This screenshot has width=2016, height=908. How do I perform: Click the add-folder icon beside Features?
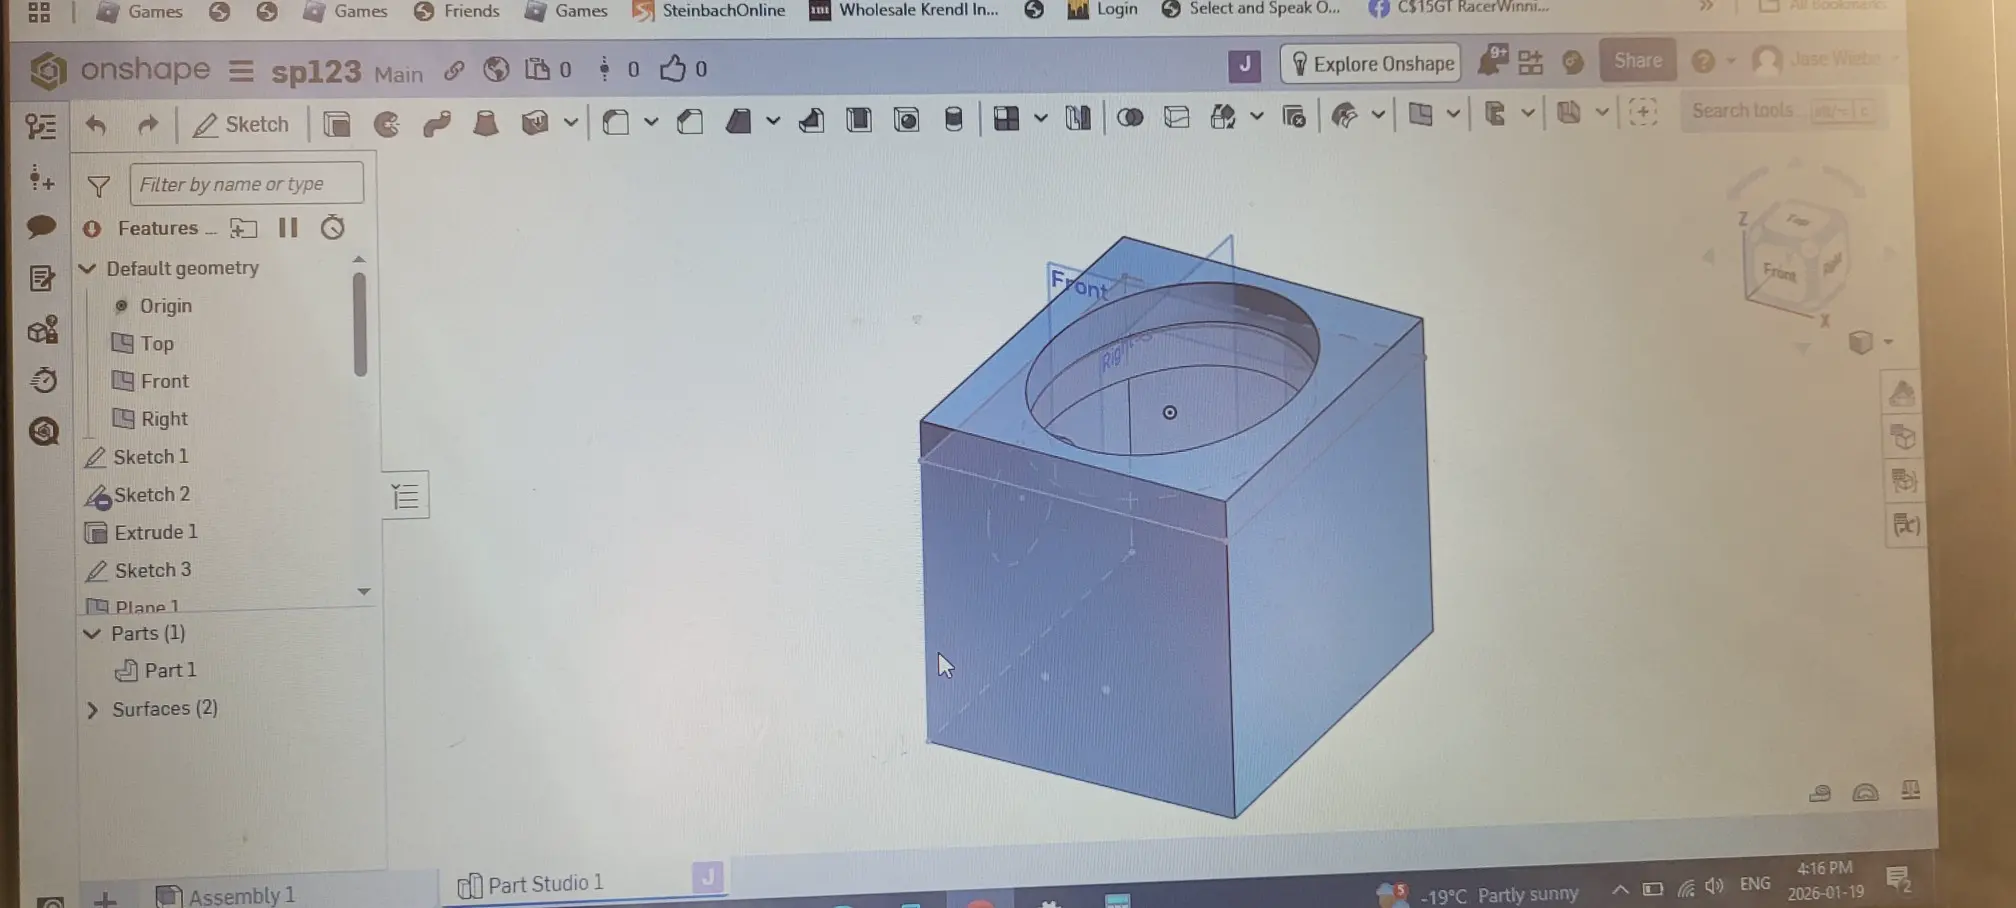pos(243,228)
